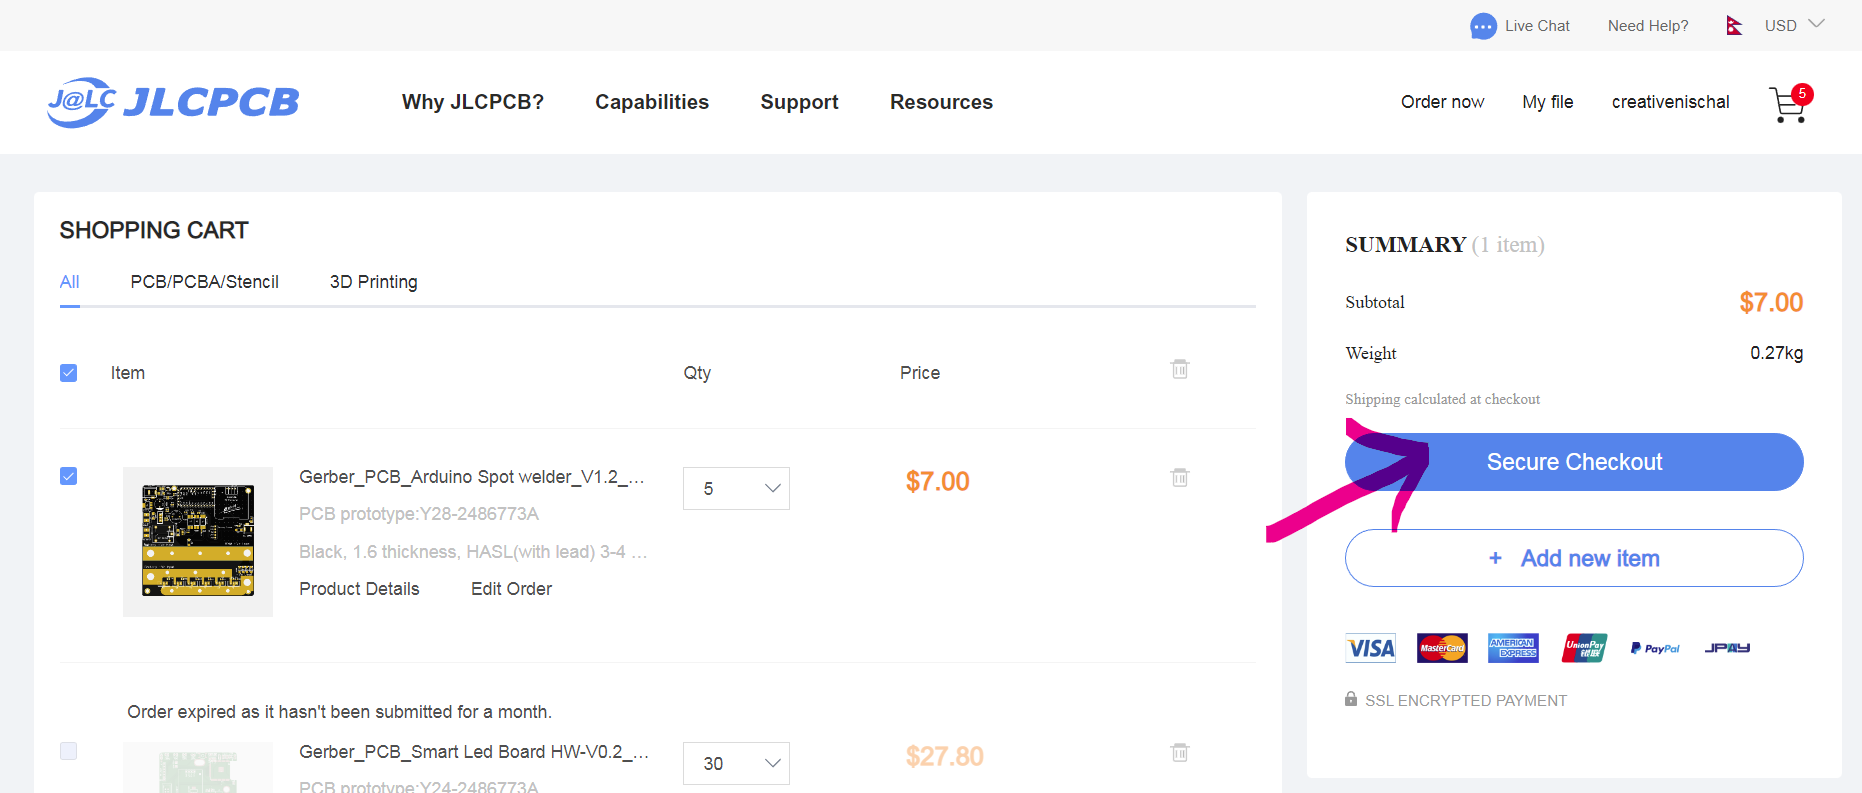Open quantity dropdown showing 5
1862x793 pixels.
736,488
